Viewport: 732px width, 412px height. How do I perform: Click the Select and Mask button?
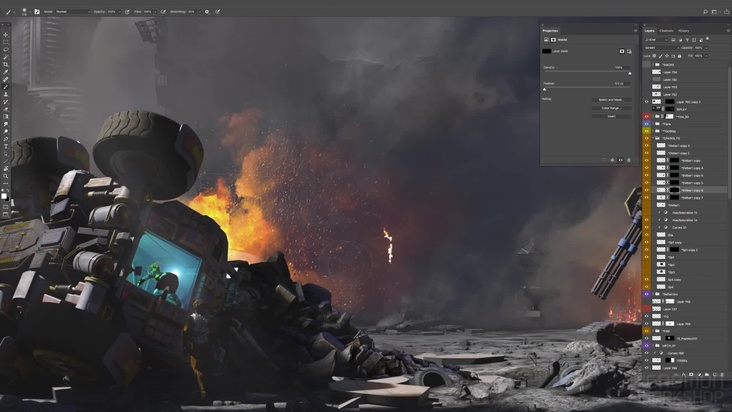tap(612, 100)
